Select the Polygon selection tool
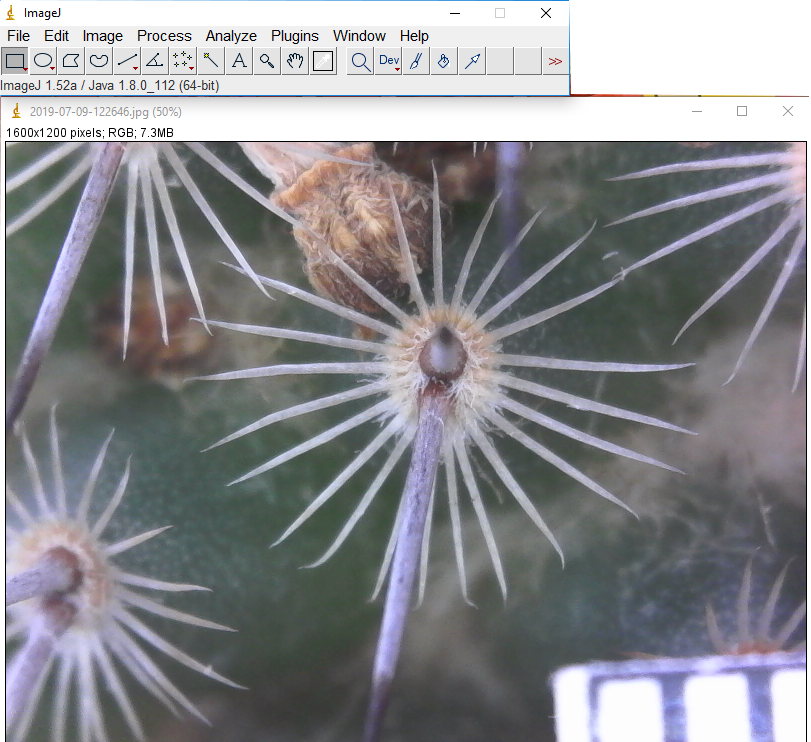811x742 pixels. tap(71, 61)
